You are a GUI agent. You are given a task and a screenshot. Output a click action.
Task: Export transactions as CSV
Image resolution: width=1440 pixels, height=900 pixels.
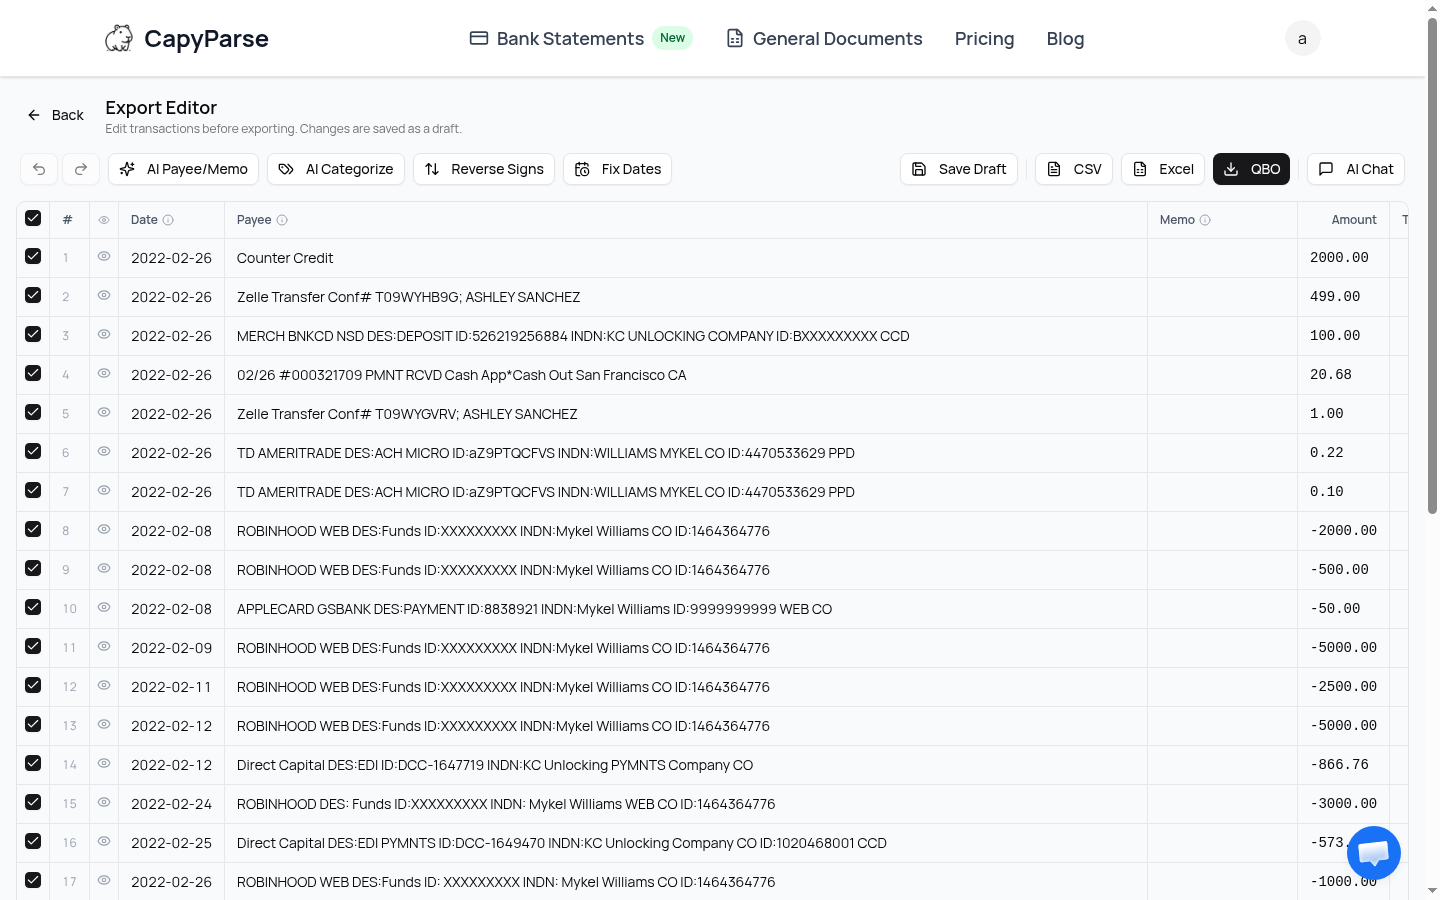click(x=1073, y=169)
